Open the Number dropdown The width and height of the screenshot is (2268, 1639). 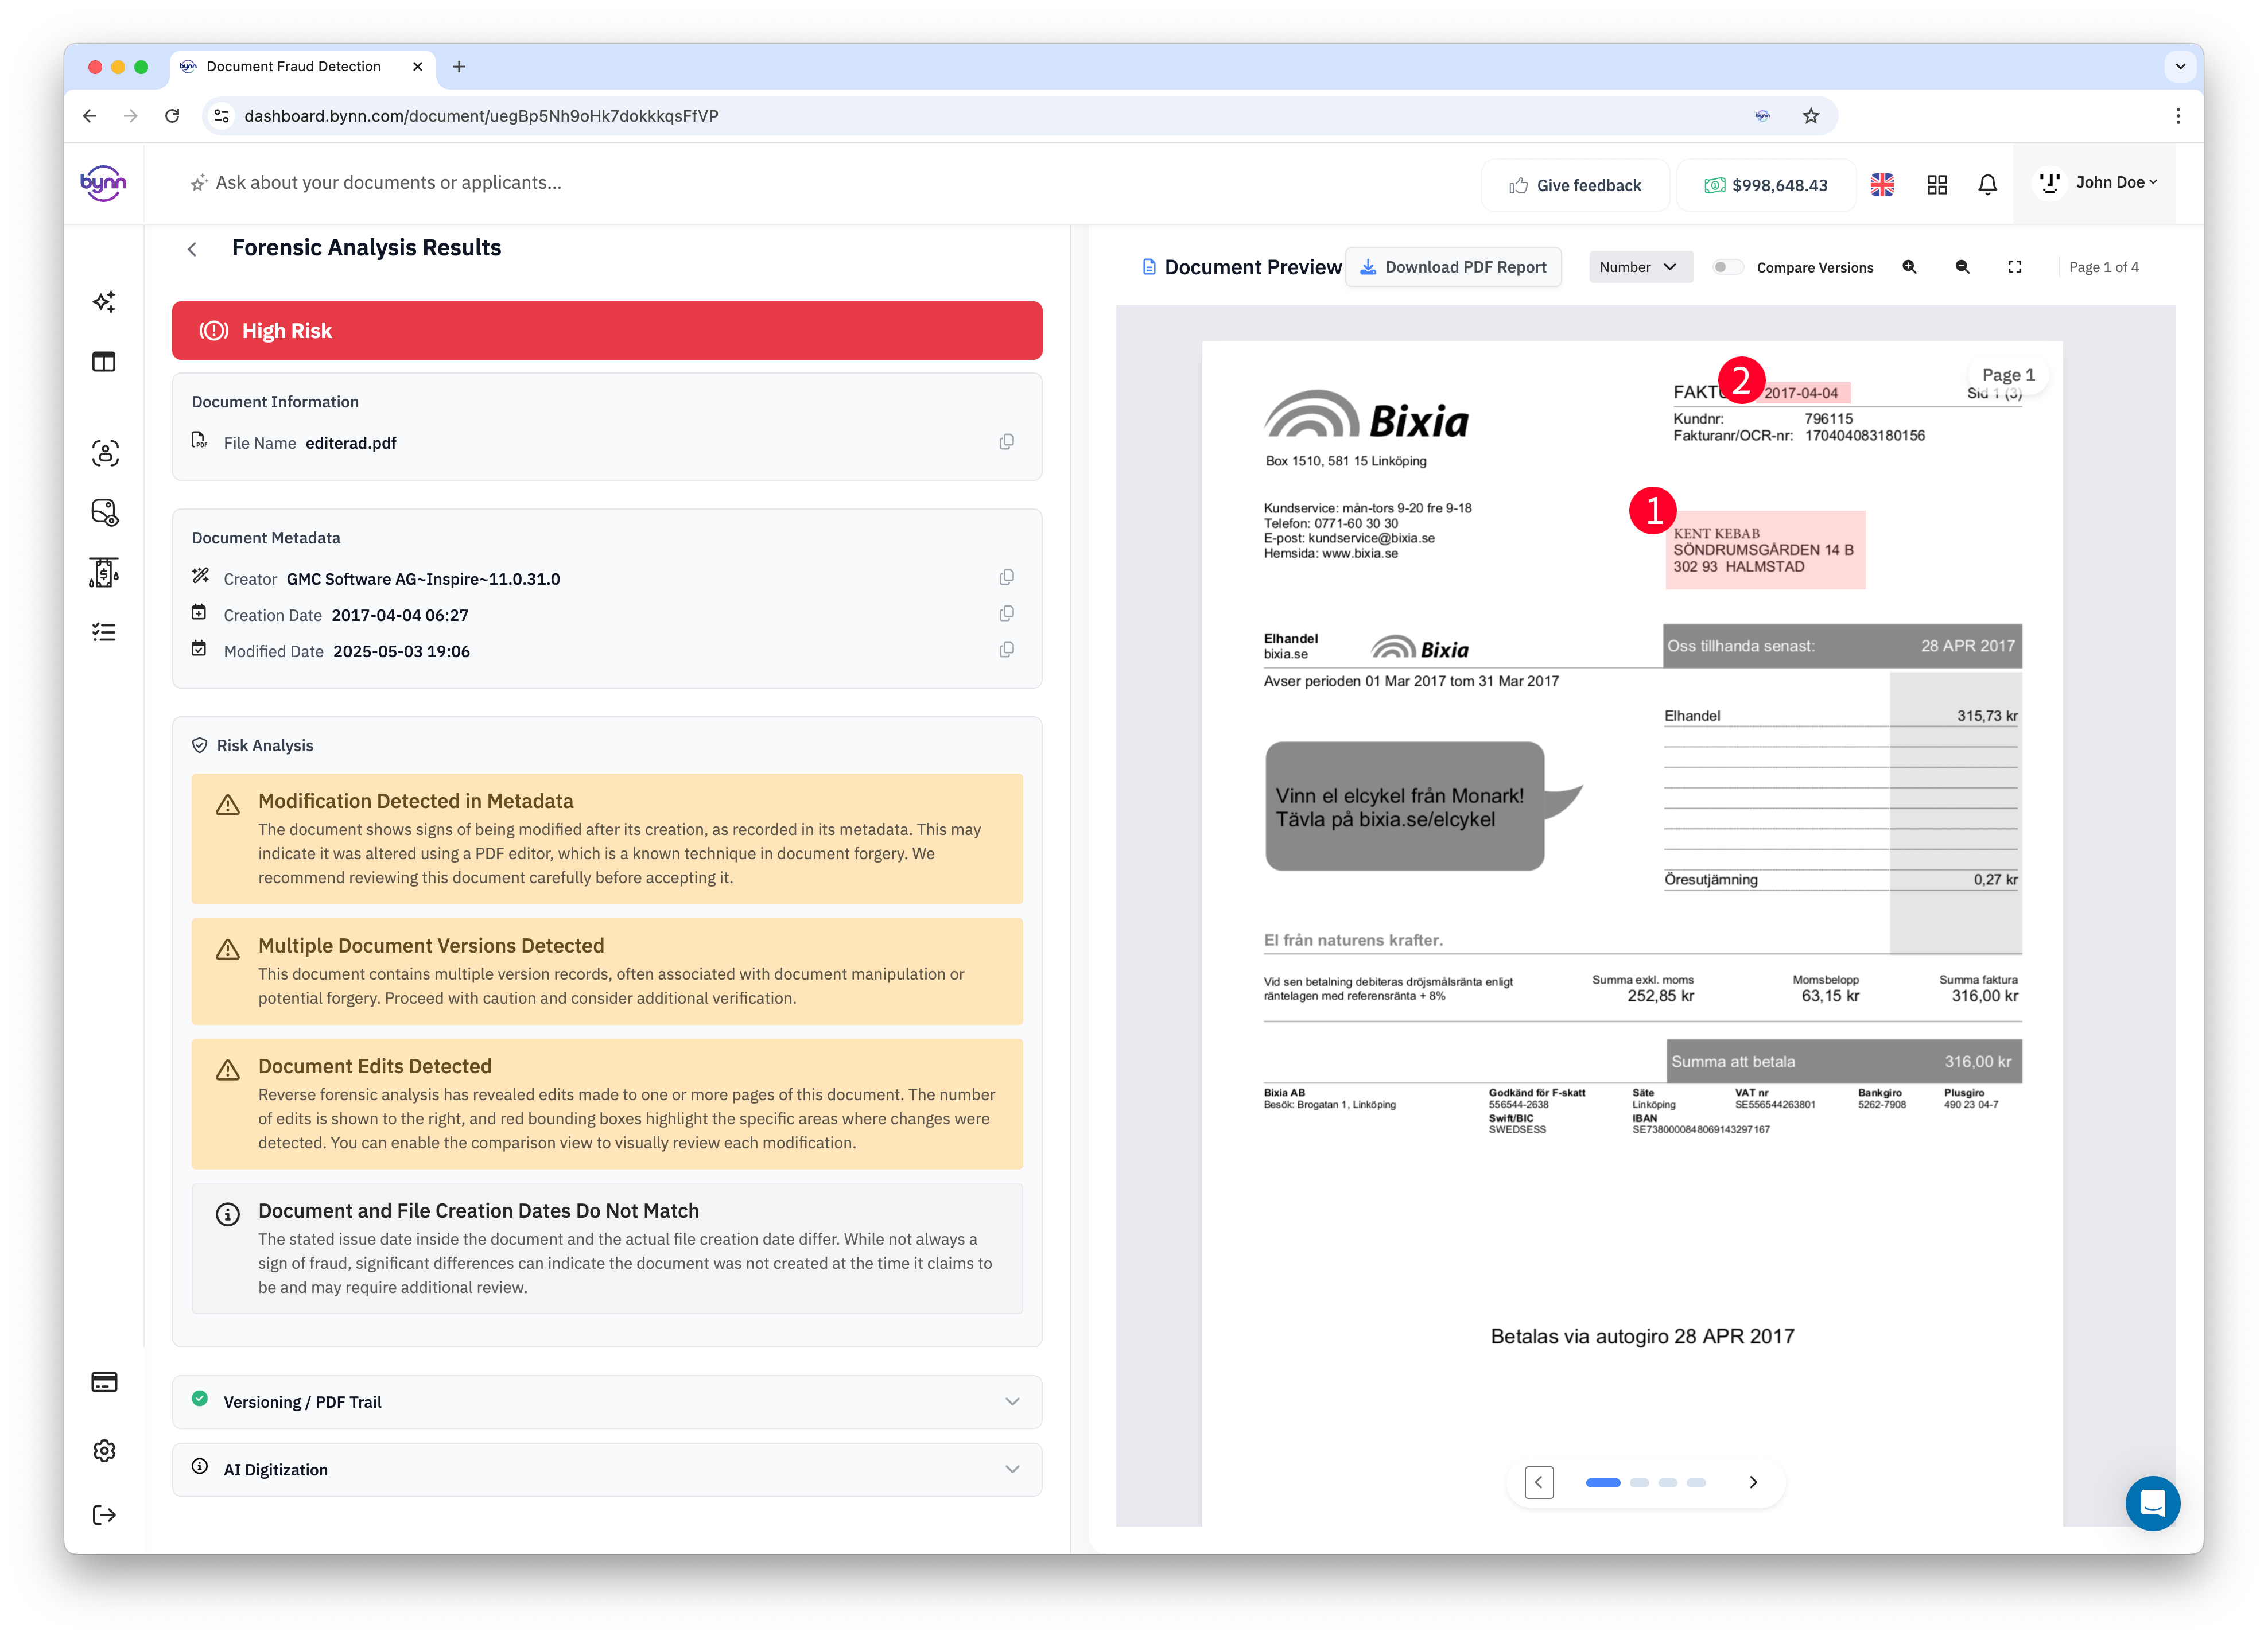pyautogui.click(x=1639, y=267)
